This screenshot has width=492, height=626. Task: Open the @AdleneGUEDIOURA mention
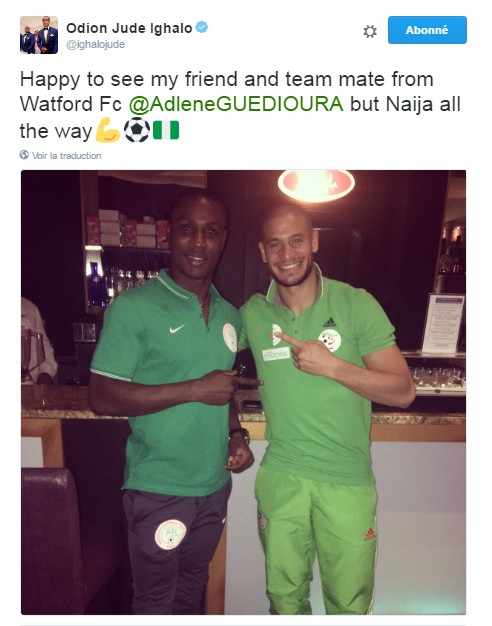click(x=236, y=104)
